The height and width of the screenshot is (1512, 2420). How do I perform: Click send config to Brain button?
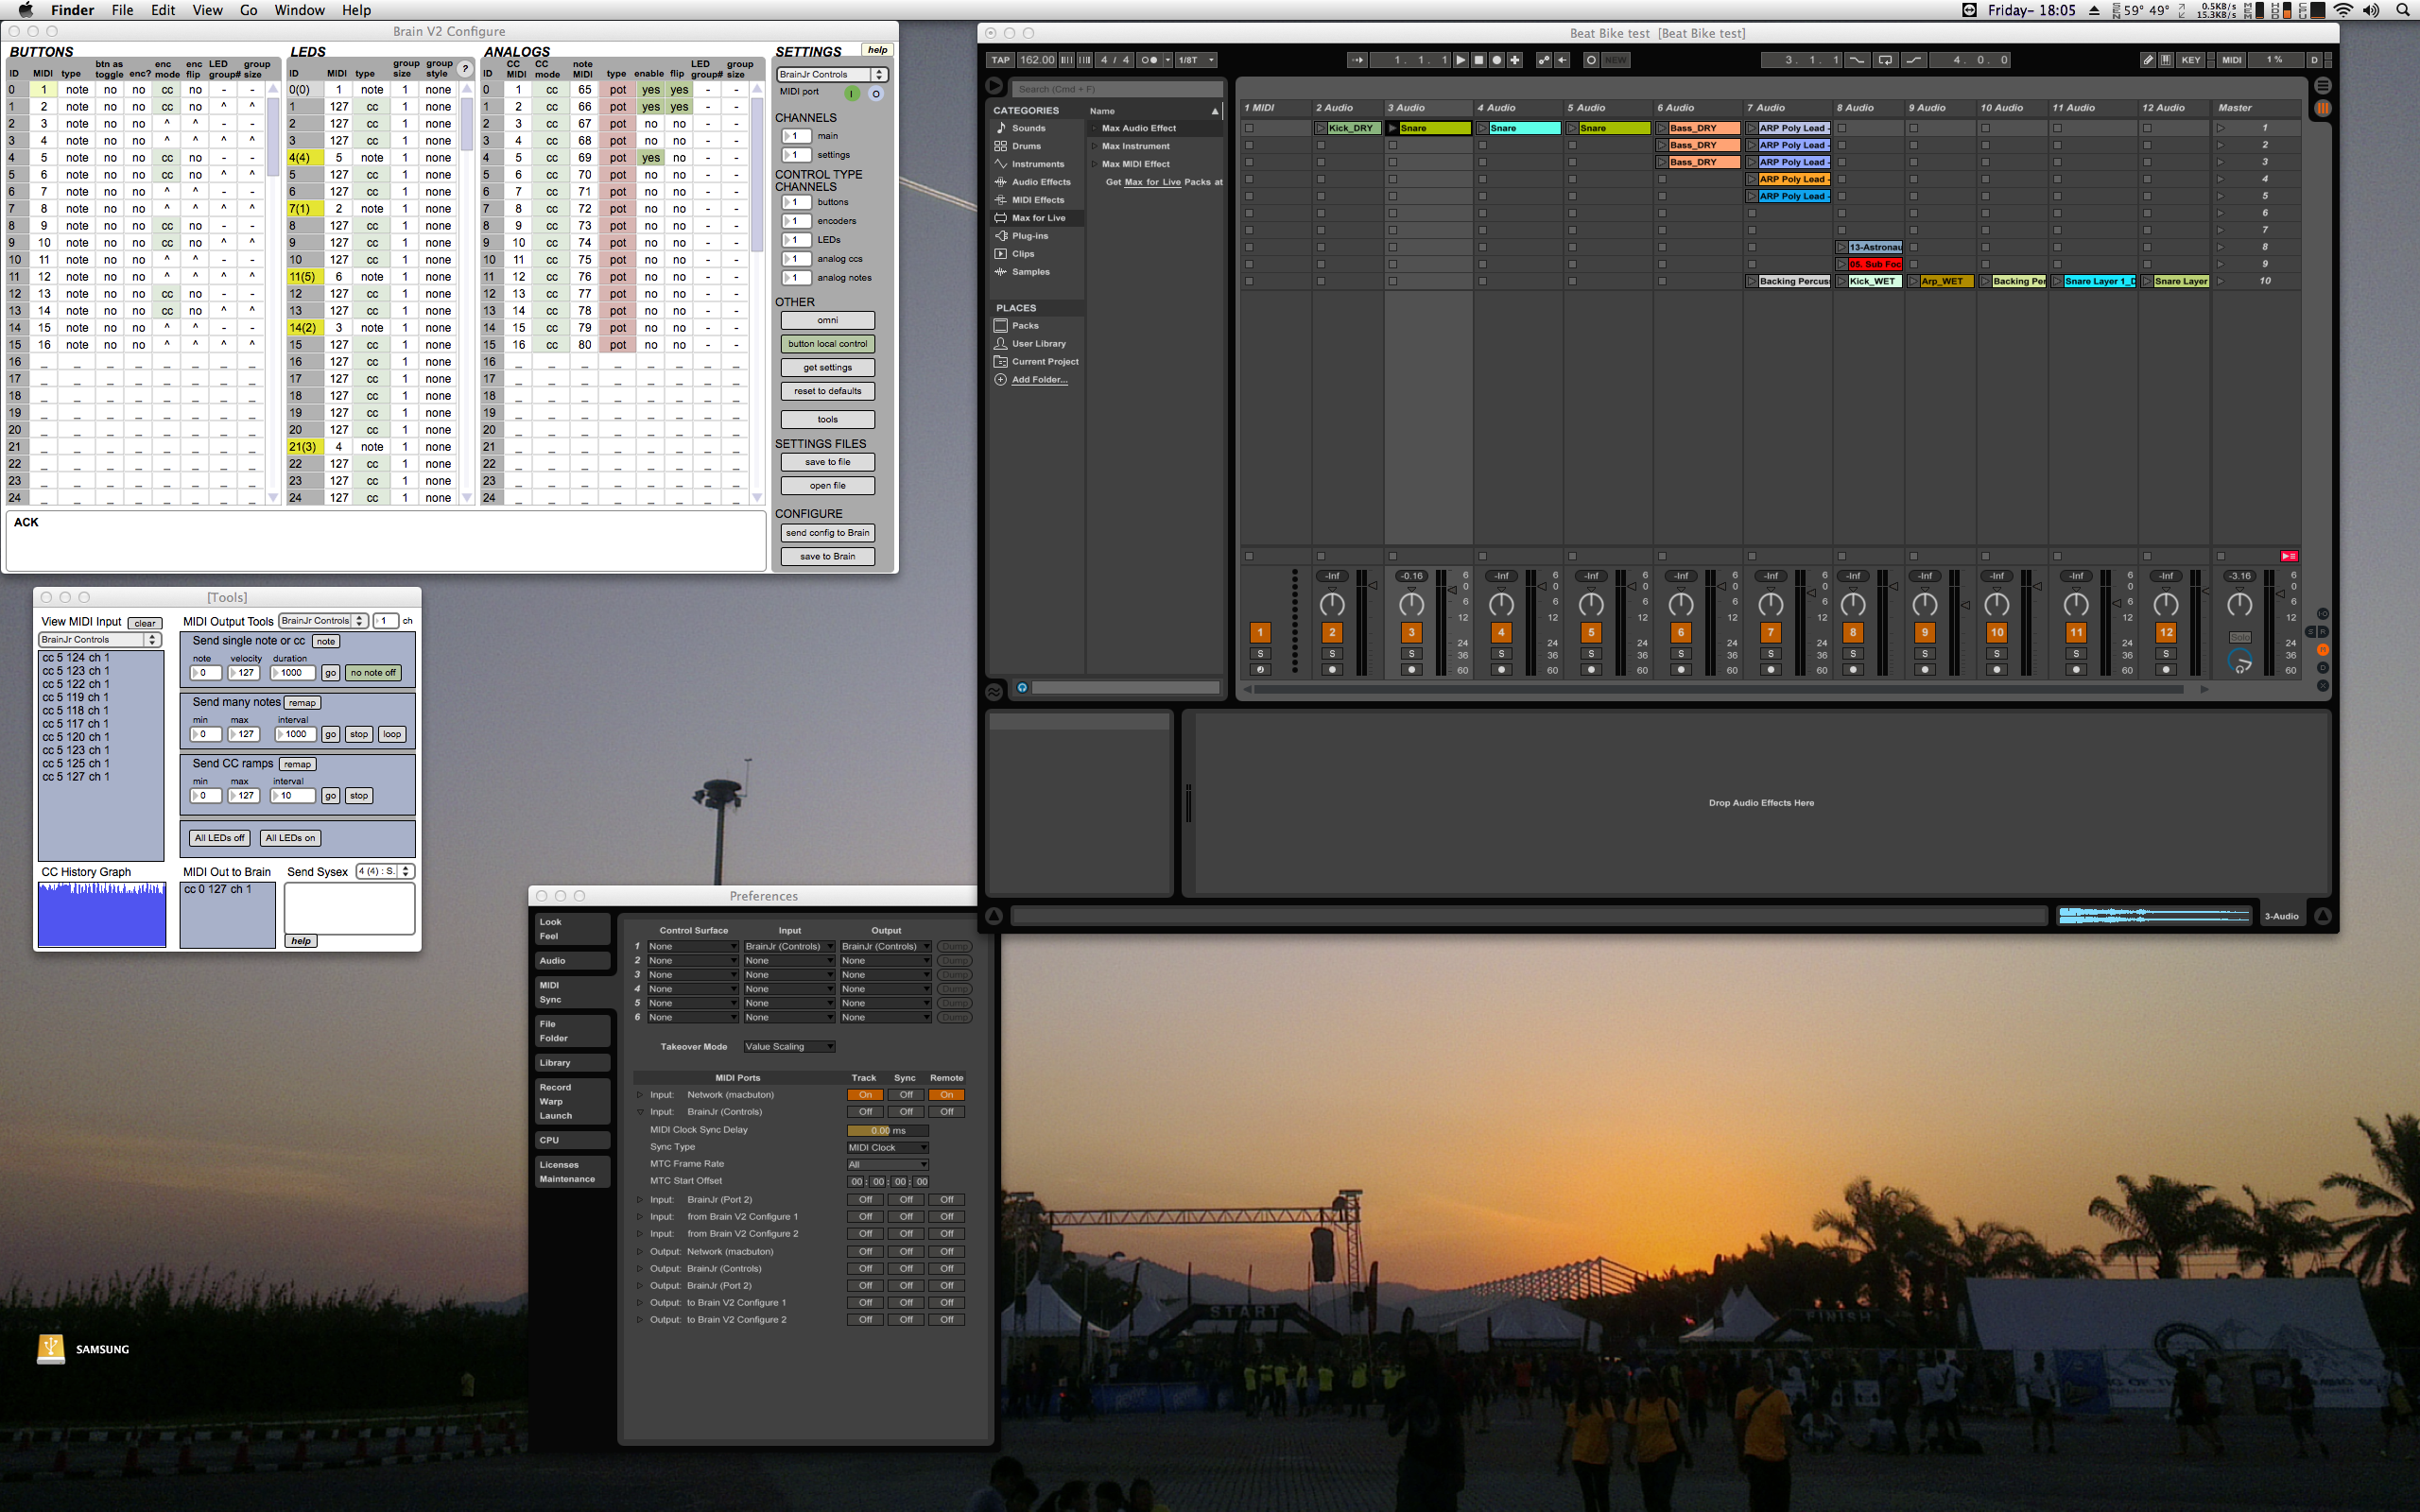[827, 533]
